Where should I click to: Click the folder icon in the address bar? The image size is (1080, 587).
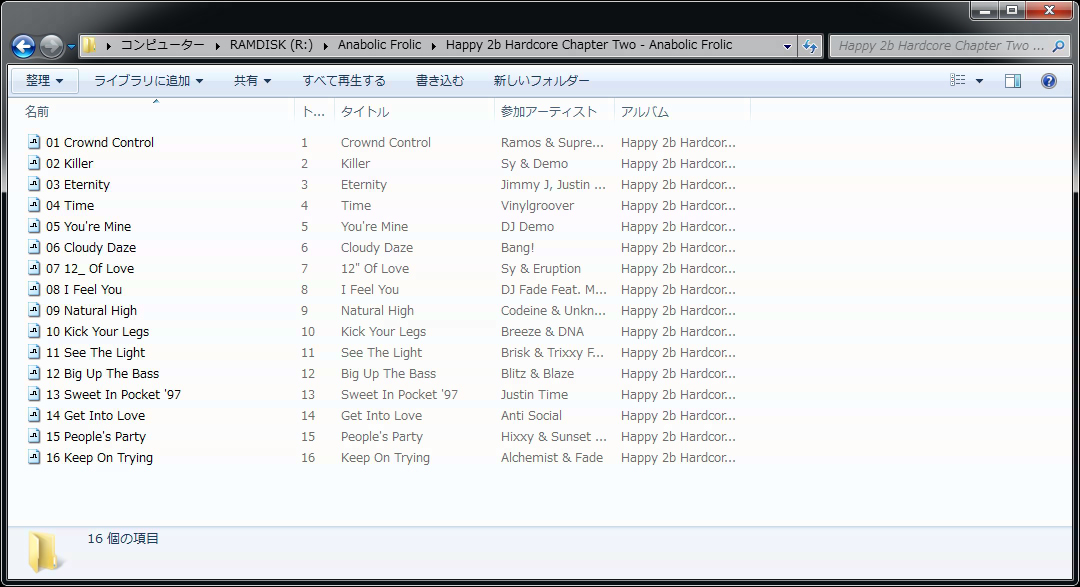click(x=90, y=46)
